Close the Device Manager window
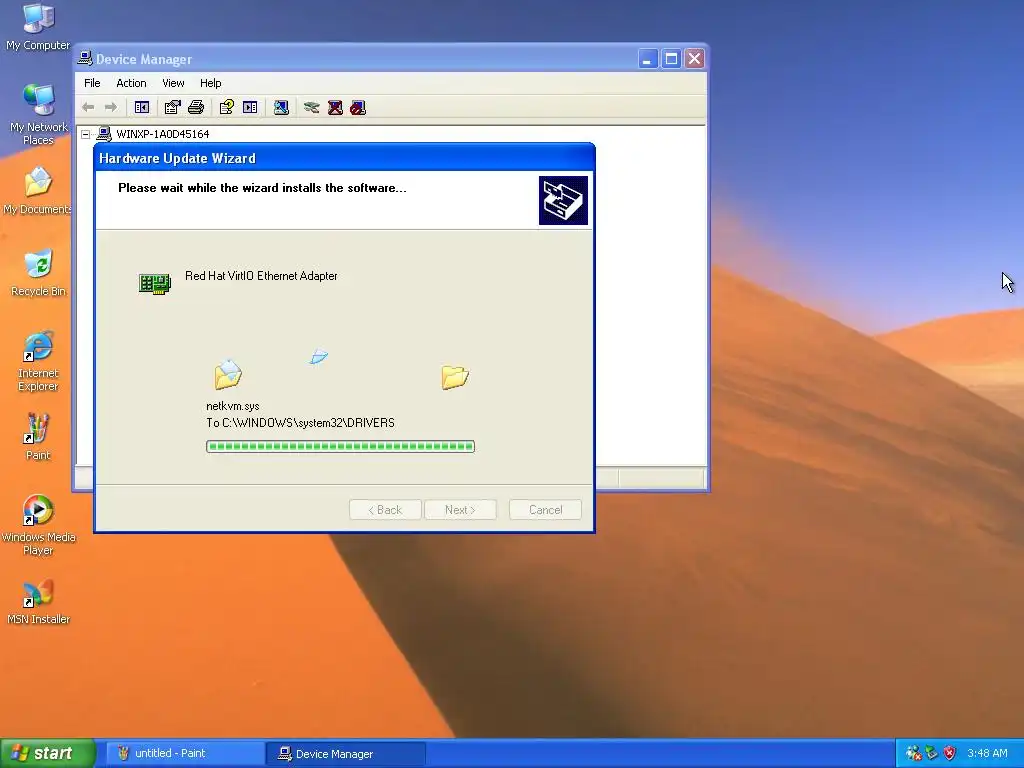 click(x=695, y=59)
